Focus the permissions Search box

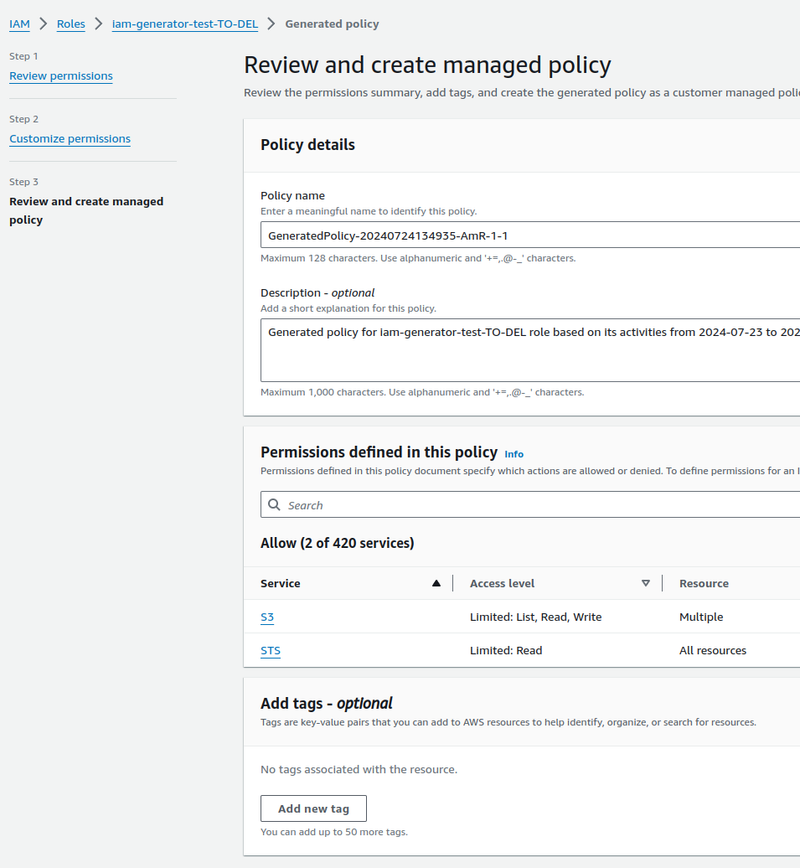coord(530,505)
